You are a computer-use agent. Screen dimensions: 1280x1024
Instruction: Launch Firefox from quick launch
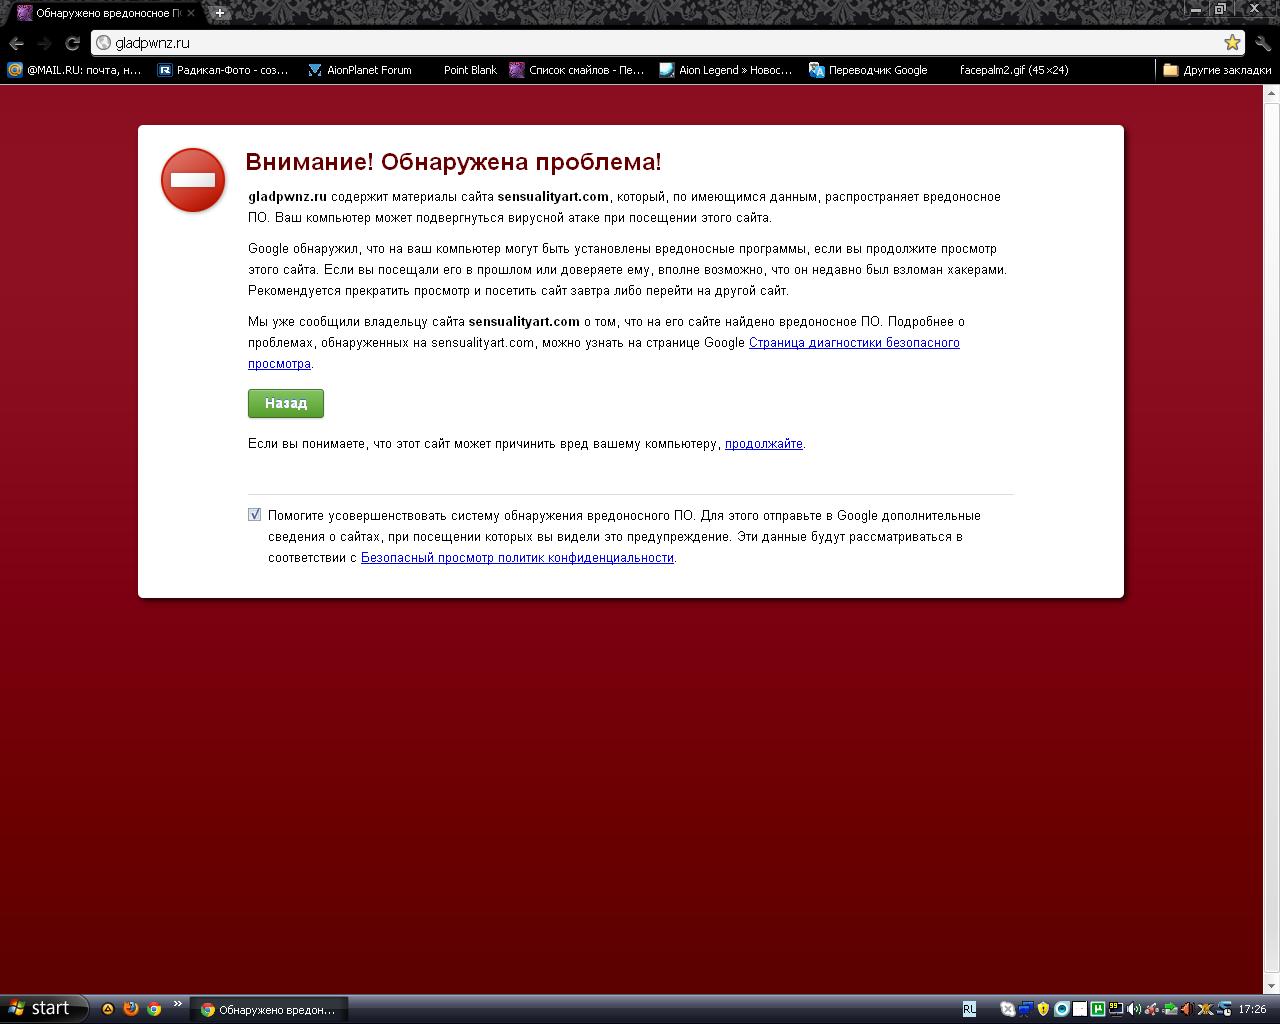[x=131, y=1009]
